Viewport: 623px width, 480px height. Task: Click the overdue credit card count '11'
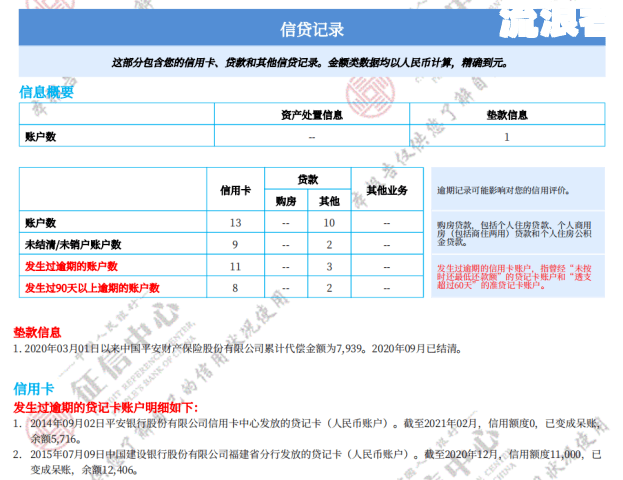[x=235, y=267]
